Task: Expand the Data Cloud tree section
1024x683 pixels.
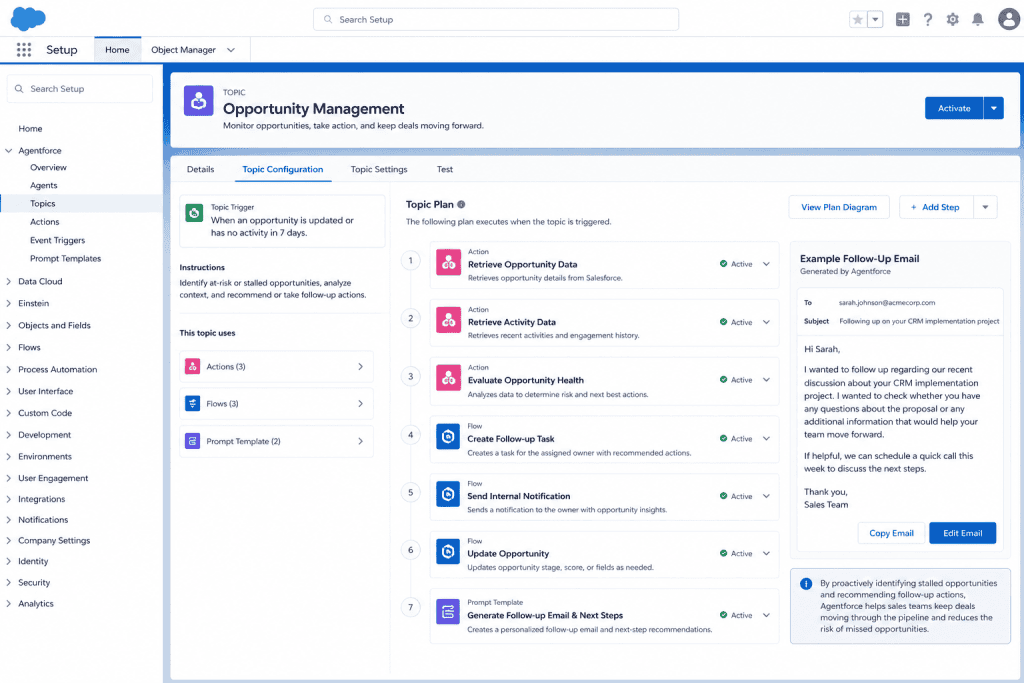Action: [x=8, y=281]
